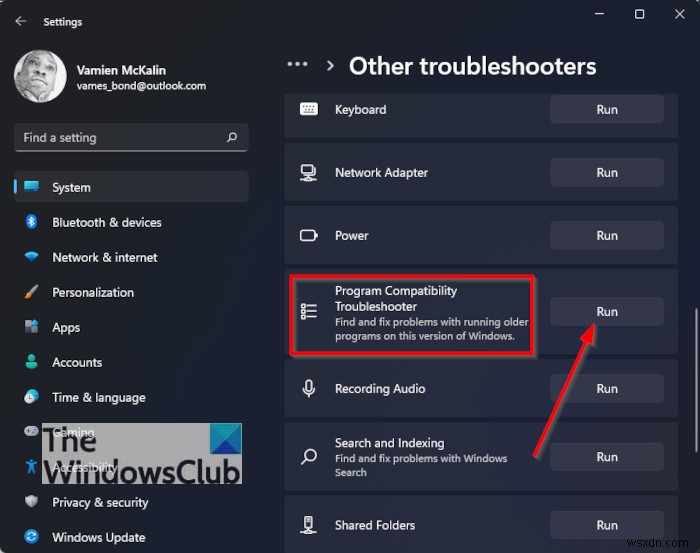Maximize the Settings window
Viewport: 700px width, 553px height.
(x=639, y=14)
